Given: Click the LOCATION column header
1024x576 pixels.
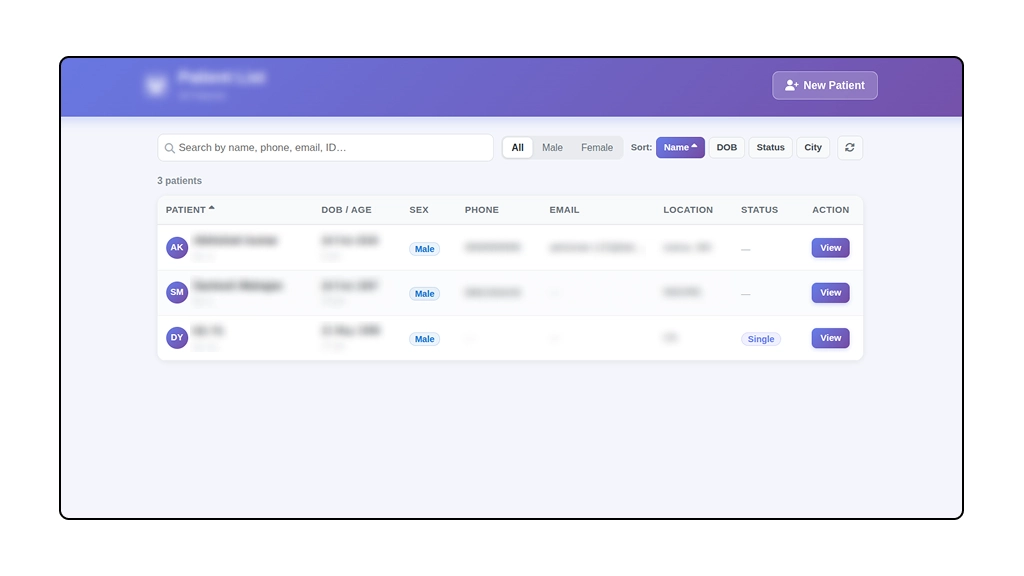Looking at the screenshot, I should click(688, 210).
